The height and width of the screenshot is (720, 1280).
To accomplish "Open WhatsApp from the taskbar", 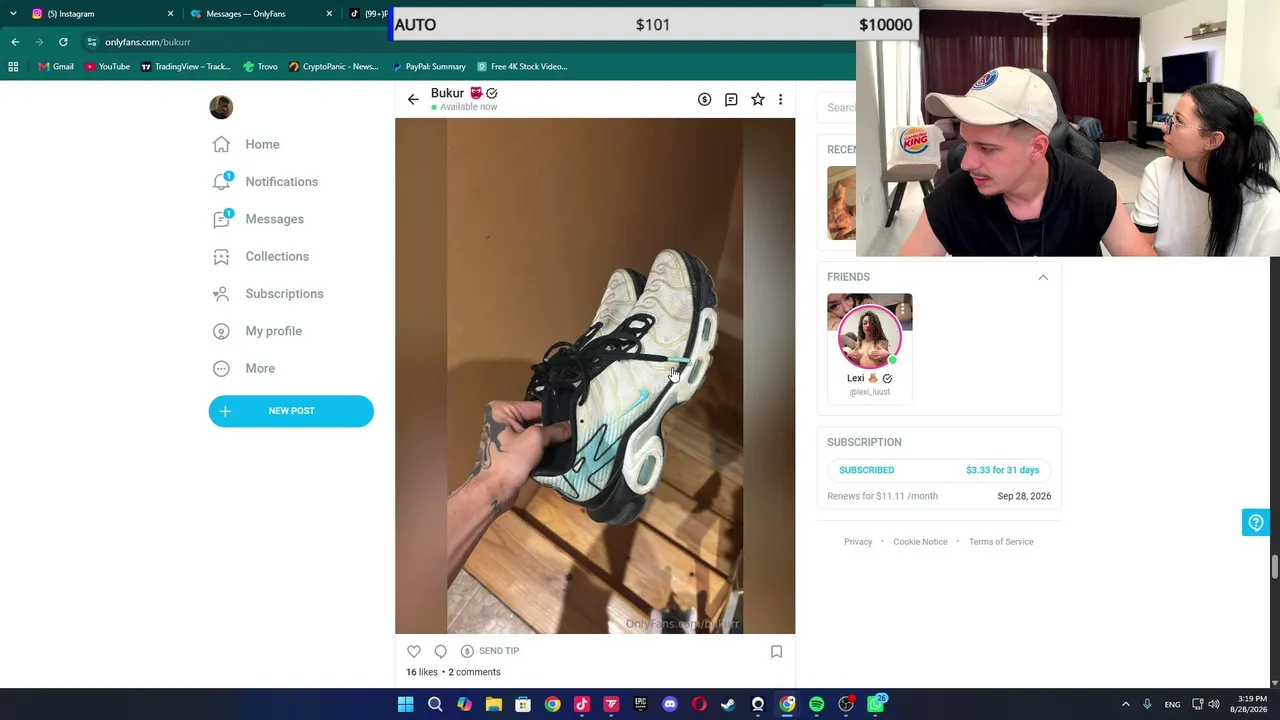I will pos(876,704).
